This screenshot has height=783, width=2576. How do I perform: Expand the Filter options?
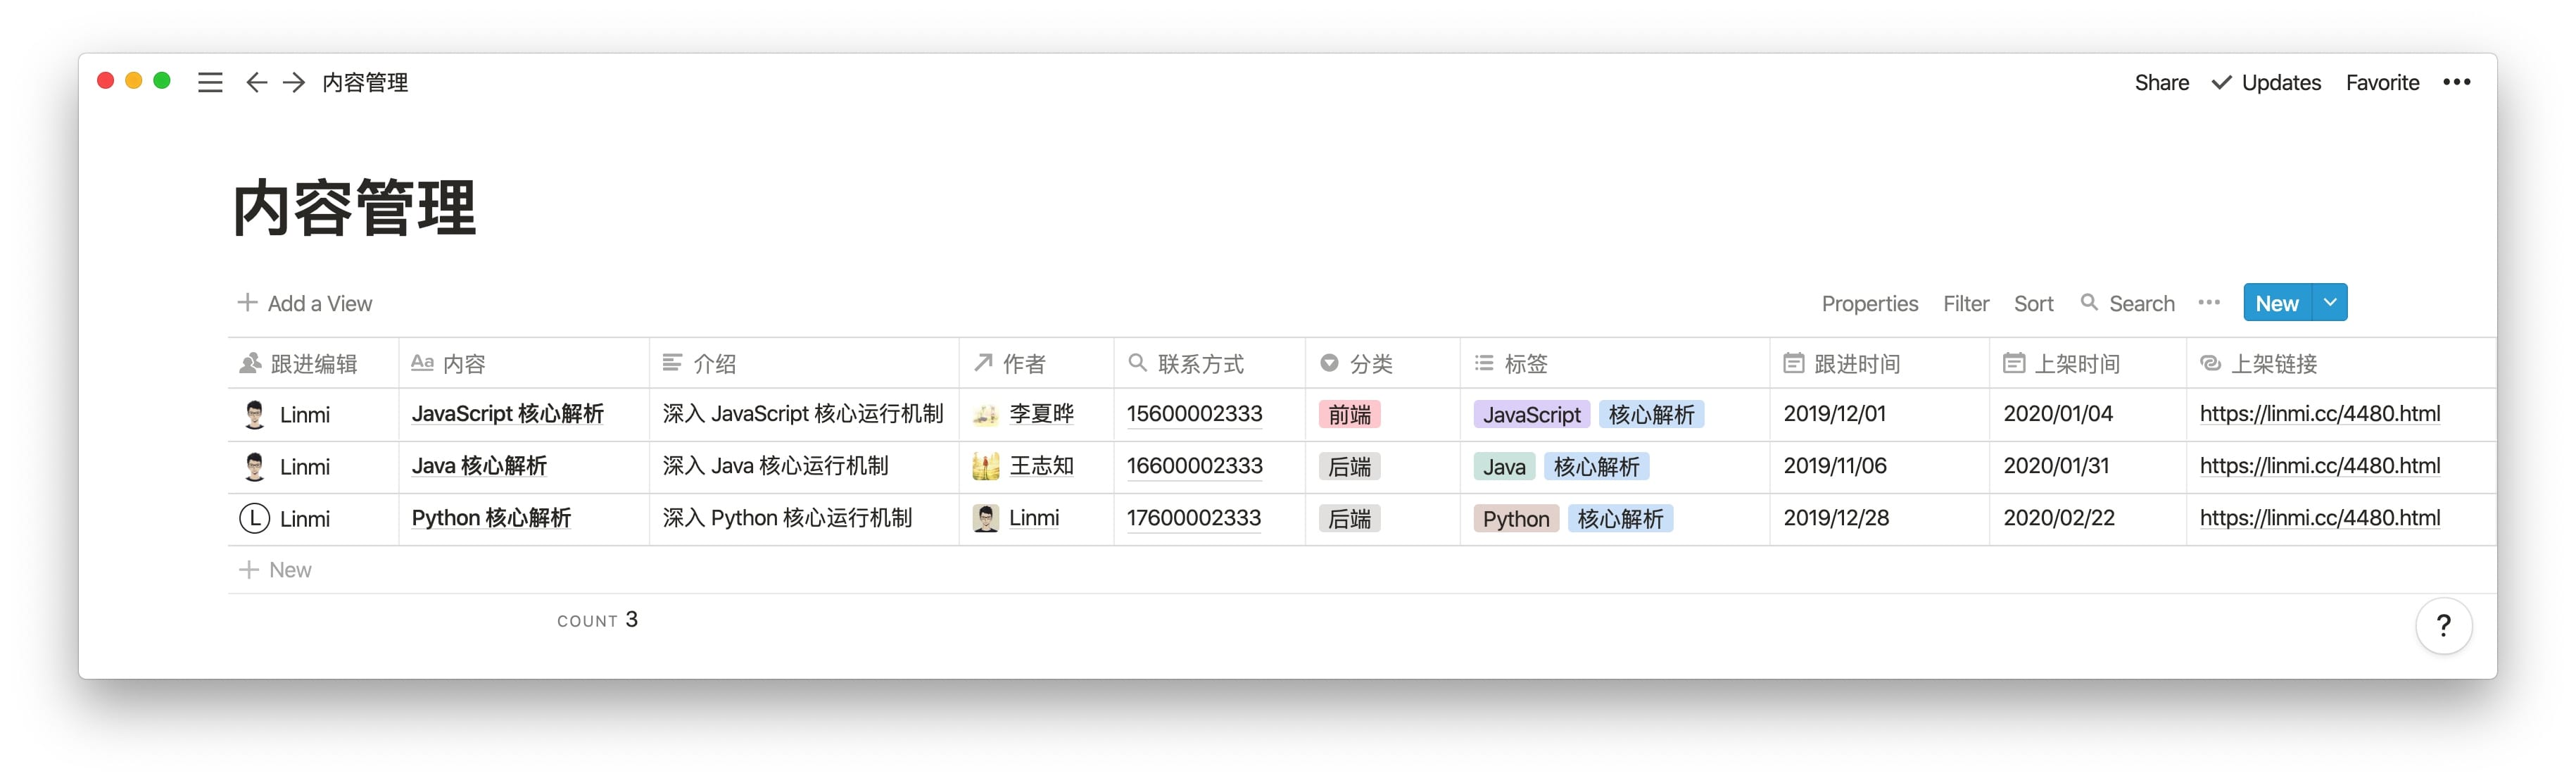[x=1966, y=303]
